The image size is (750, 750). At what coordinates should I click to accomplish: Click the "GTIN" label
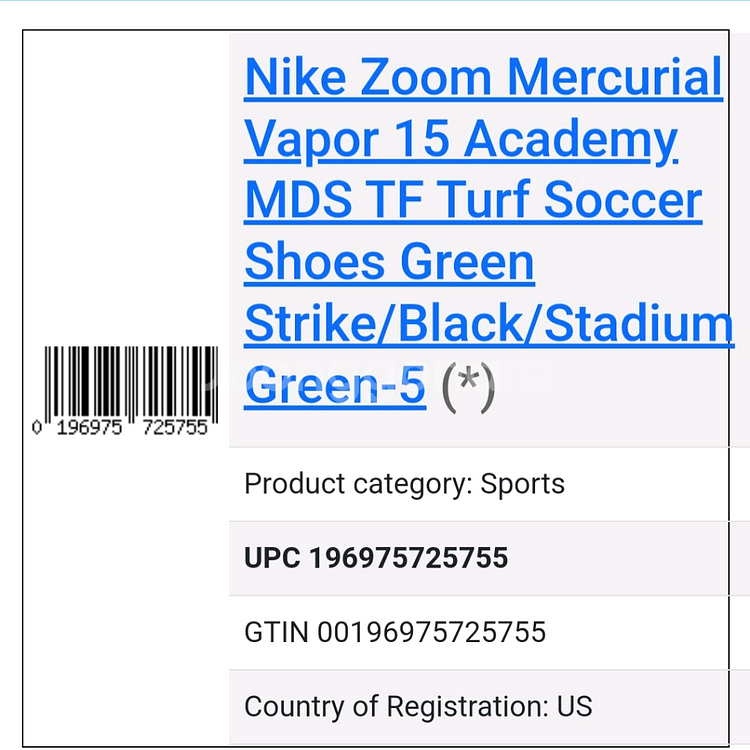(276, 632)
